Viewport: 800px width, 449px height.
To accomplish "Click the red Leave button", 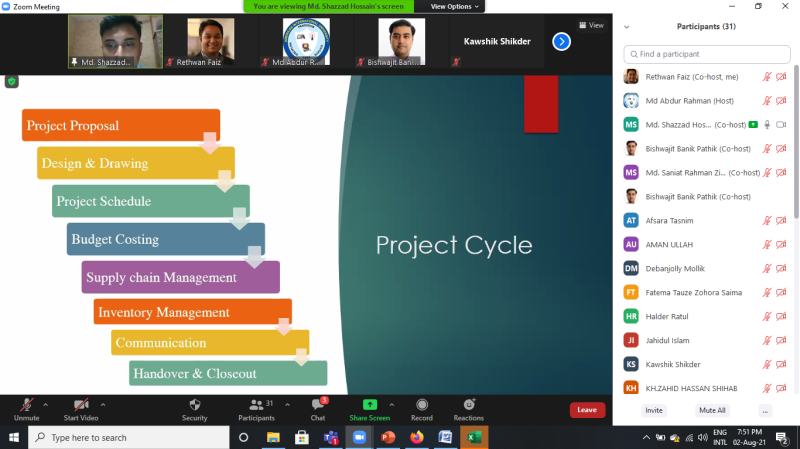I will tap(587, 409).
